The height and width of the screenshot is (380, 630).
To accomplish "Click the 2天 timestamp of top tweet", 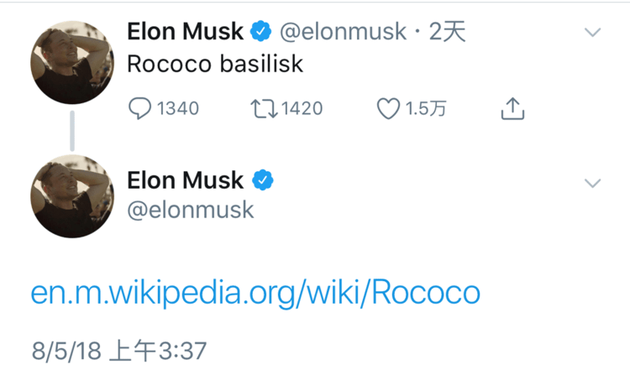I will (x=447, y=31).
